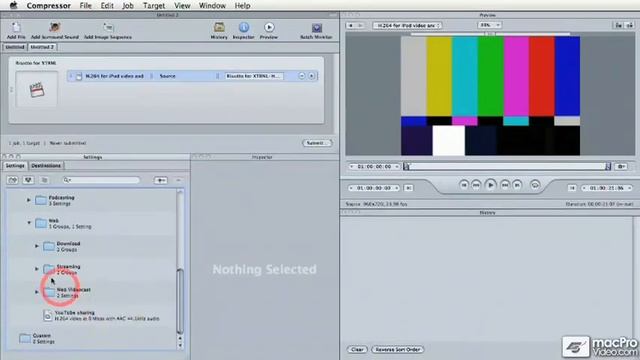Expand the Download group
The height and width of the screenshot is (360, 640).
36,246
